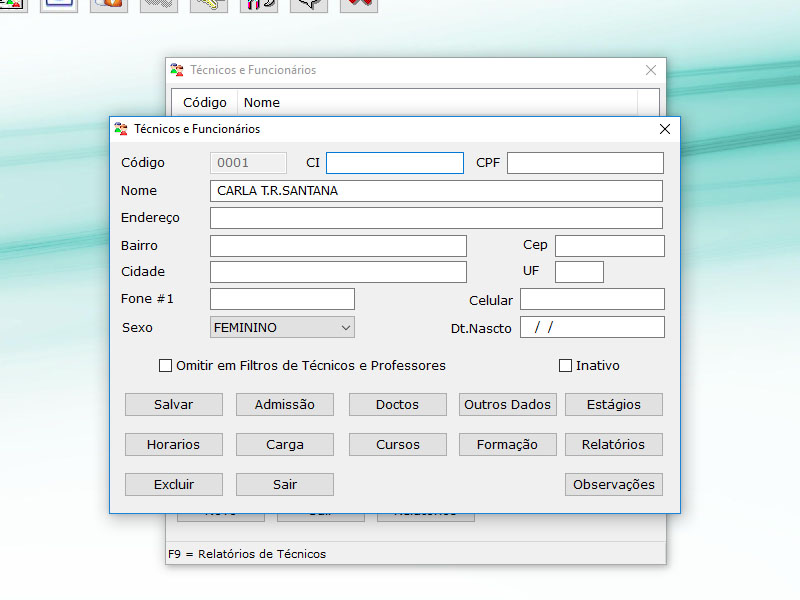Click the Técnicos e Funcionários dialog title icon
The height and width of the screenshot is (600, 800).
[x=122, y=129]
